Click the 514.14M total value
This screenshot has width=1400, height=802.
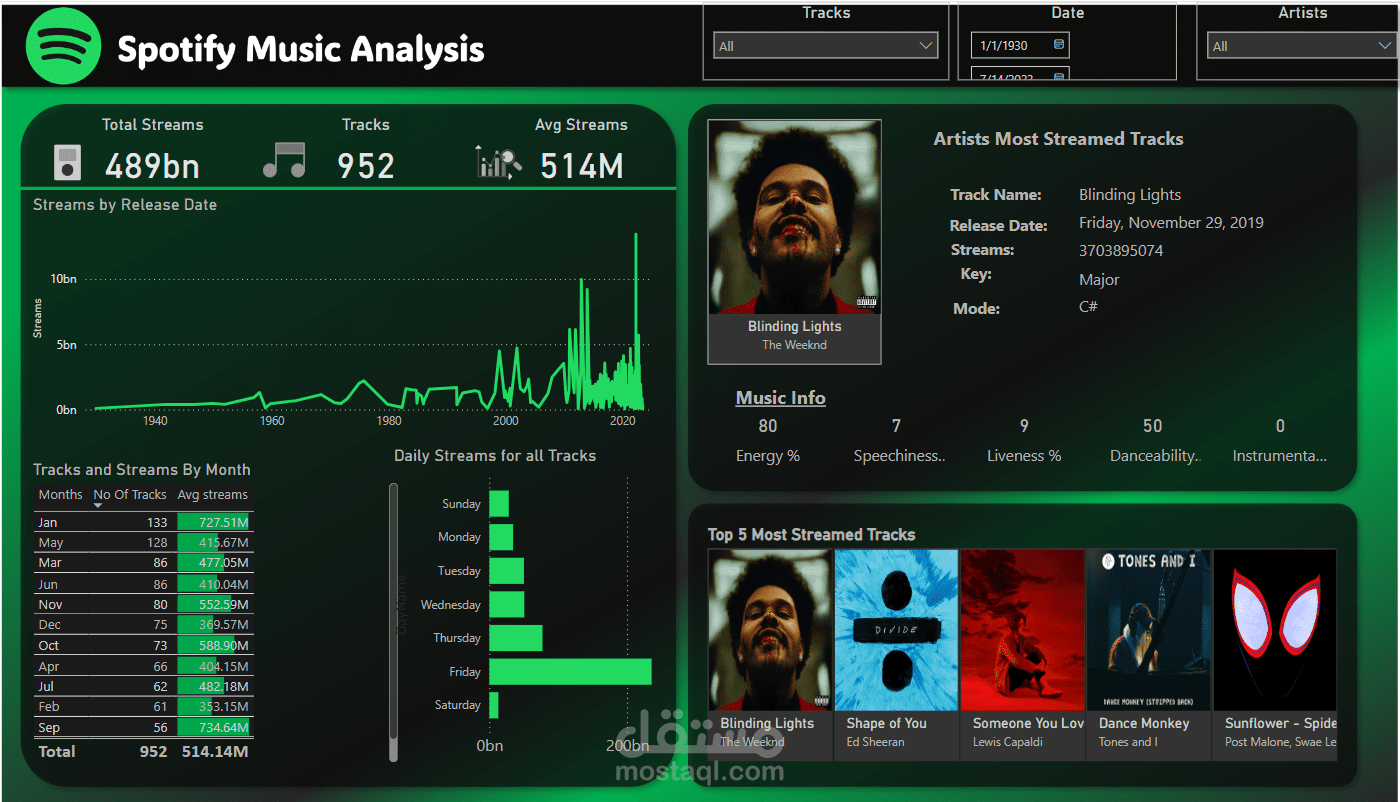point(215,751)
